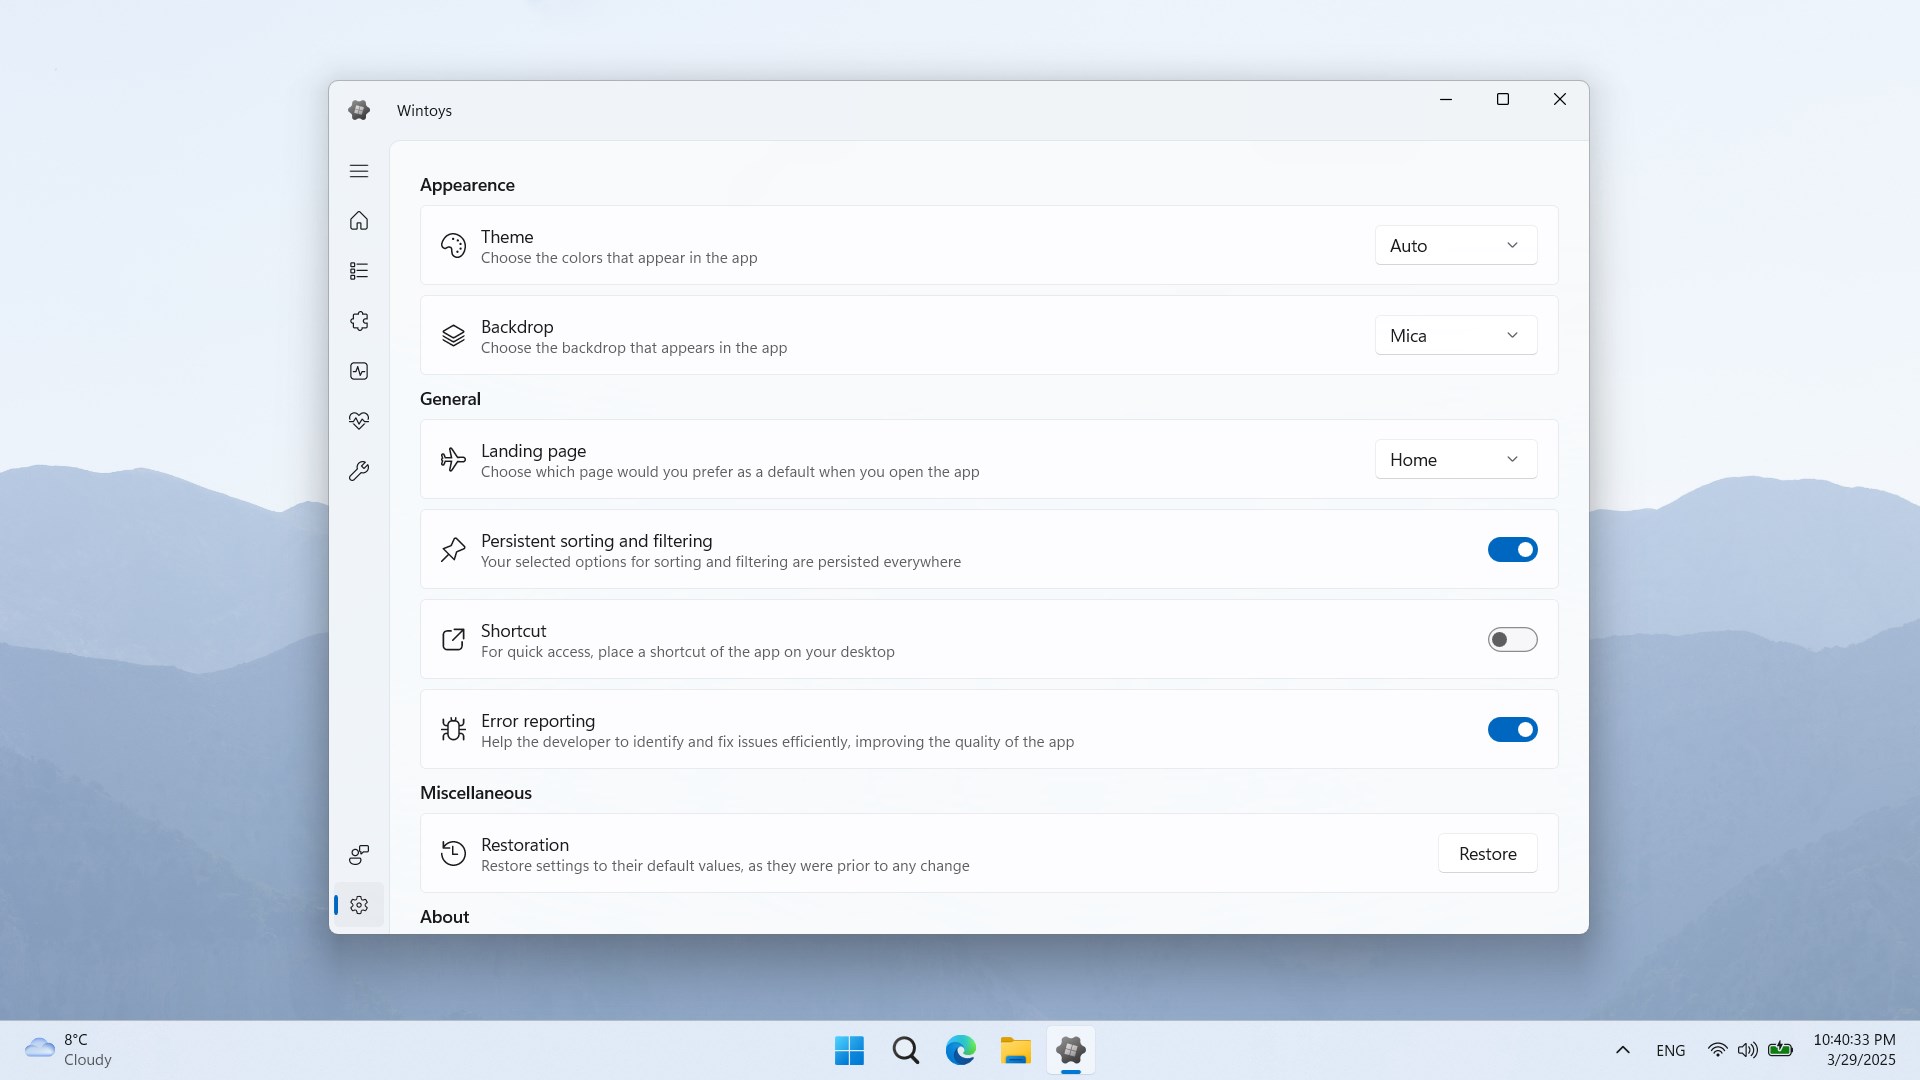
Task: Open the Home page in Wintoys sidebar
Action: [x=358, y=221]
